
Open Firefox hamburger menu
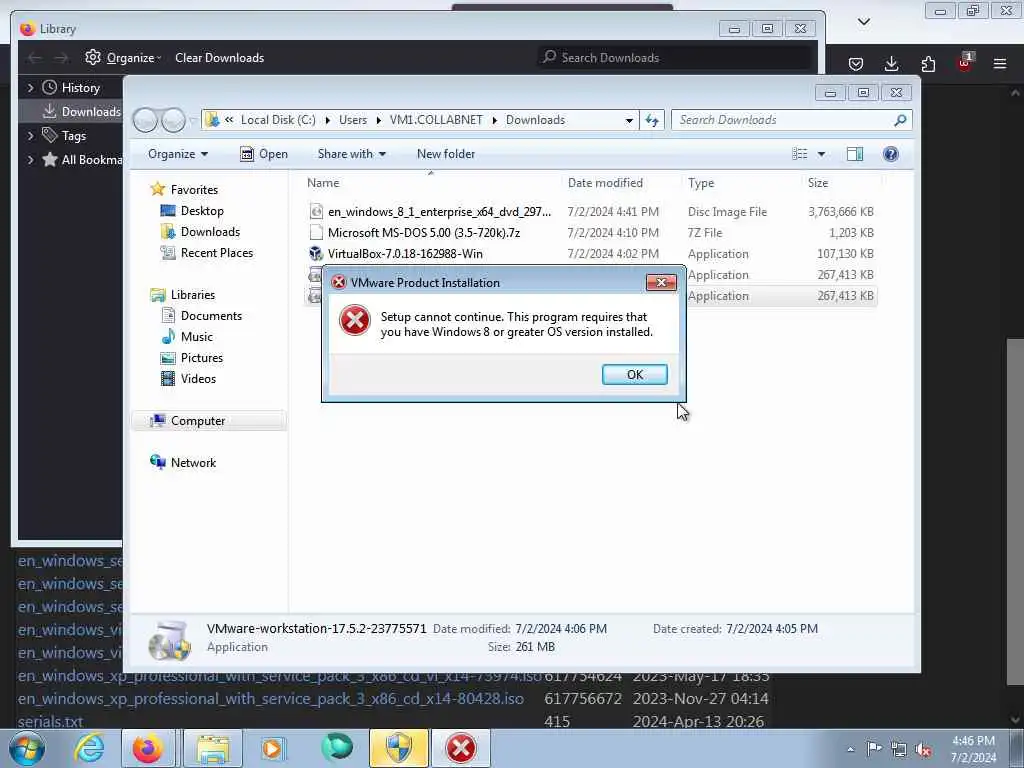pos(1000,63)
